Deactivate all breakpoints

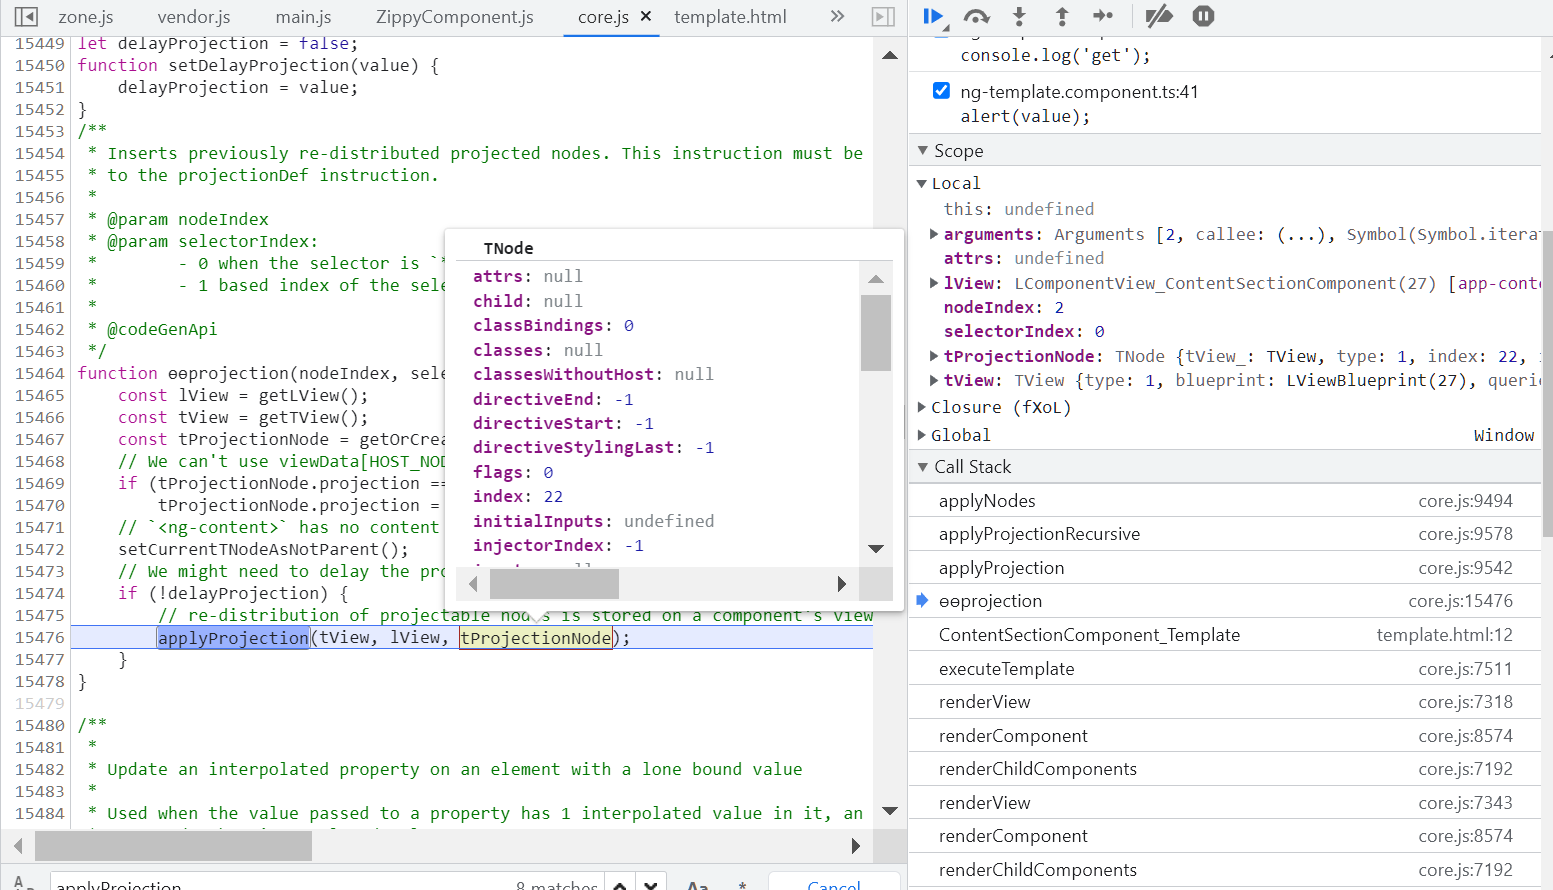point(1159,16)
